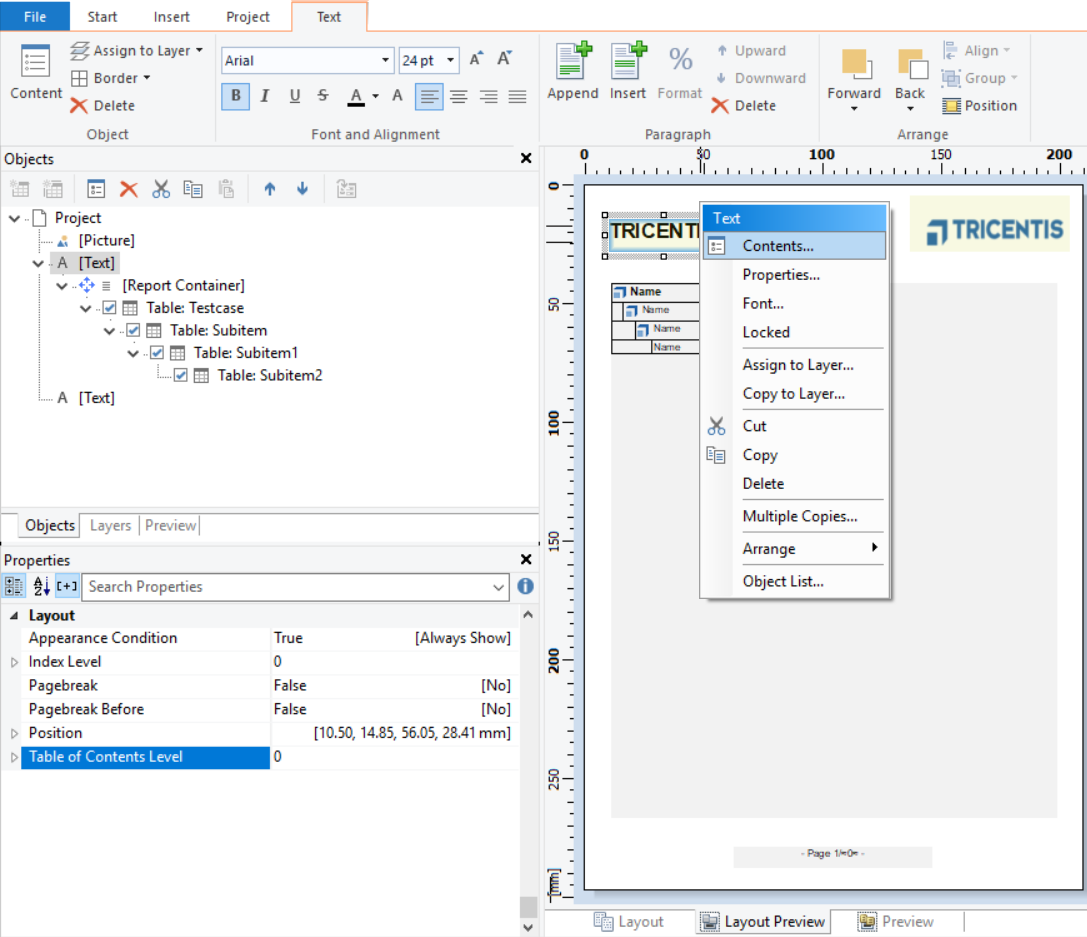Uncheck the Table: Testcase checkbox
The height and width of the screenshot is (937, 1087).
[x=110, y=308]
